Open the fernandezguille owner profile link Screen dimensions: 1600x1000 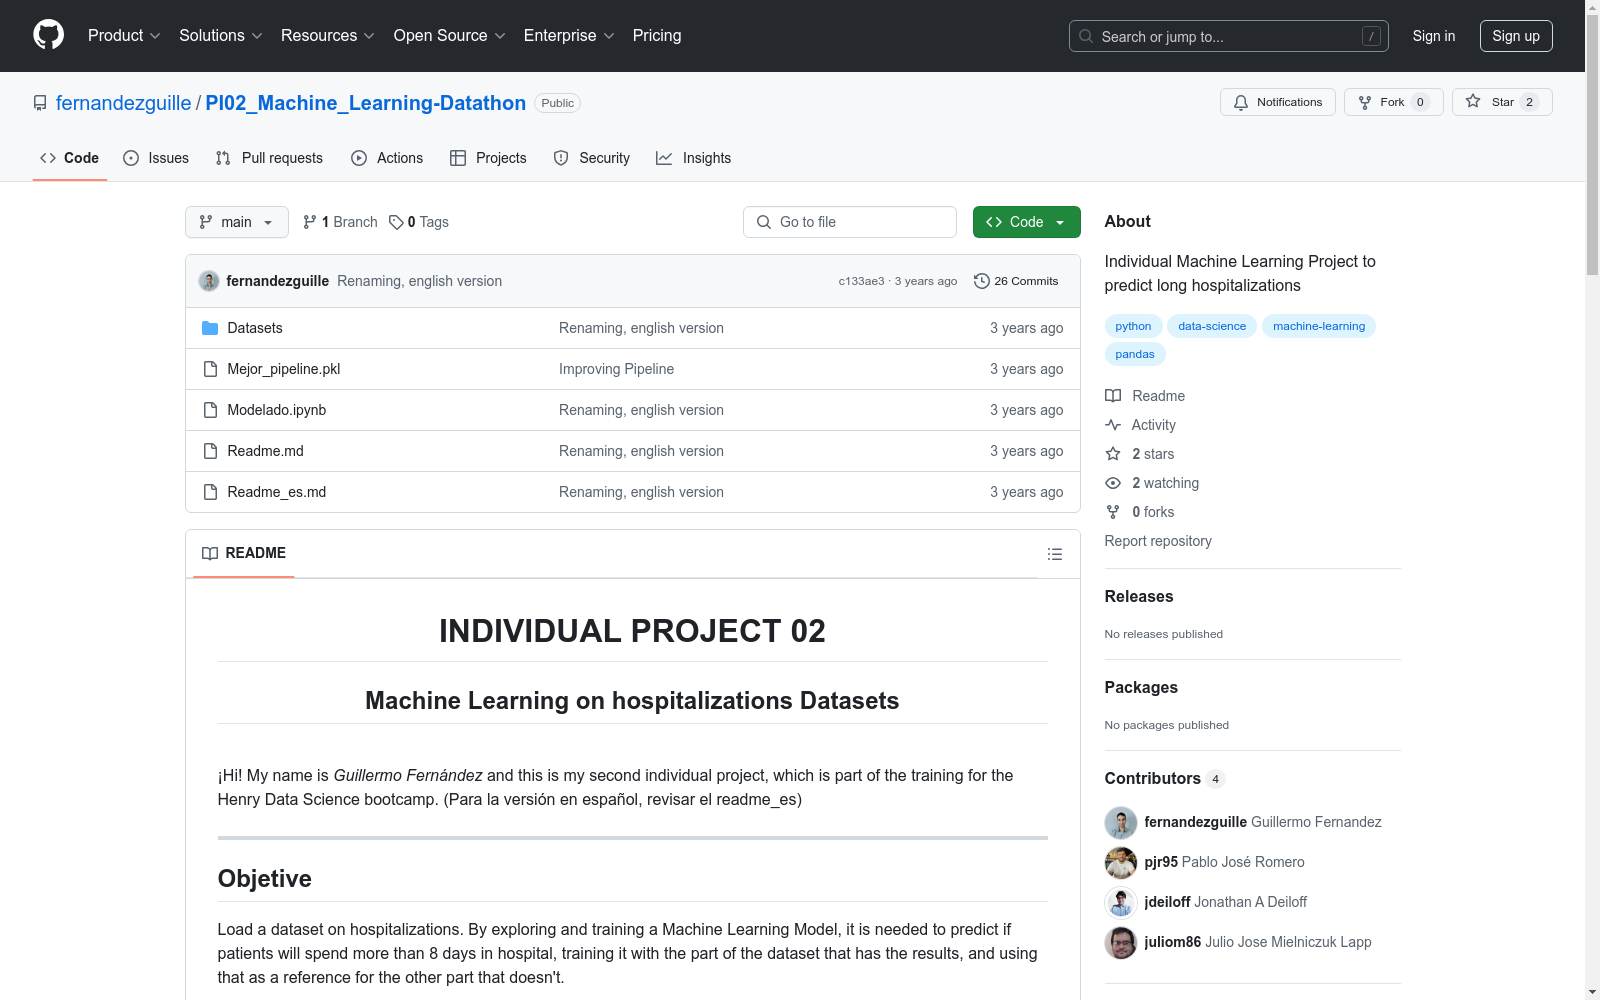point(124,103)
